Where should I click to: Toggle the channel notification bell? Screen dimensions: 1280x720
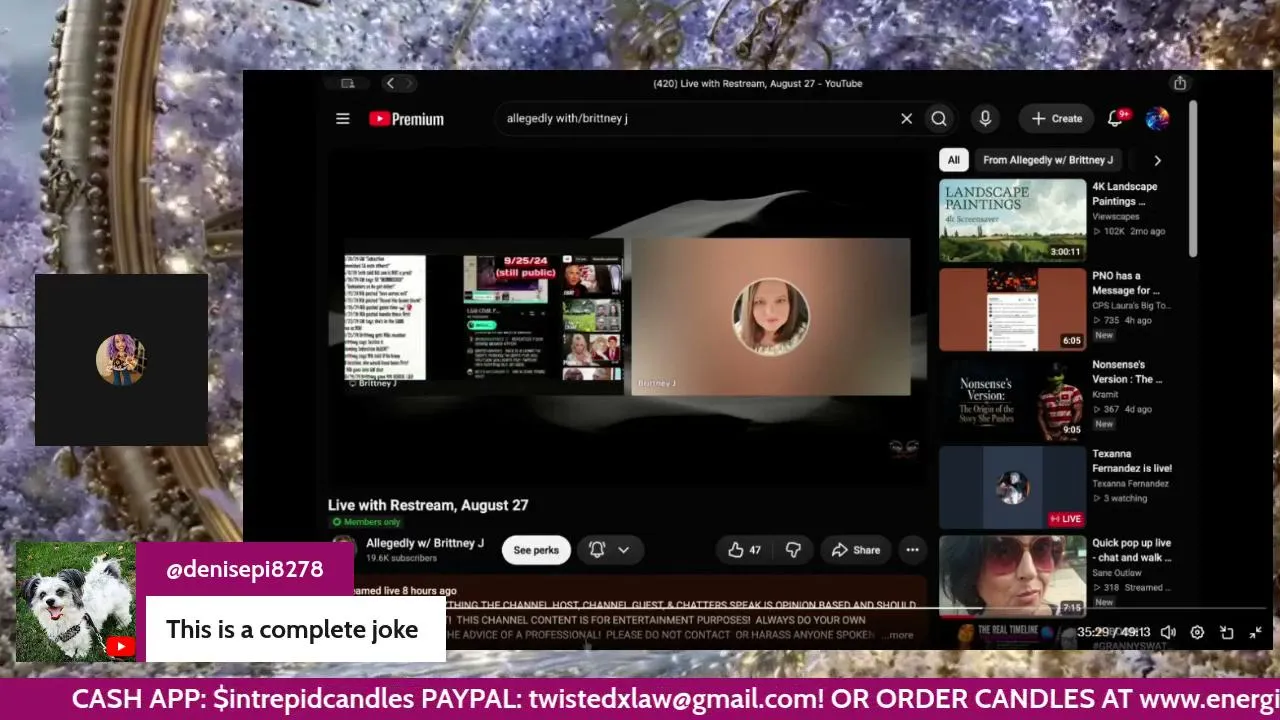point(597,550)
